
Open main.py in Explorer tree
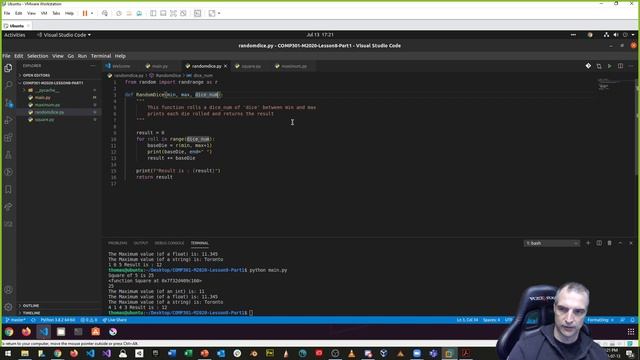pyautogui.click(x=42, y=98)
